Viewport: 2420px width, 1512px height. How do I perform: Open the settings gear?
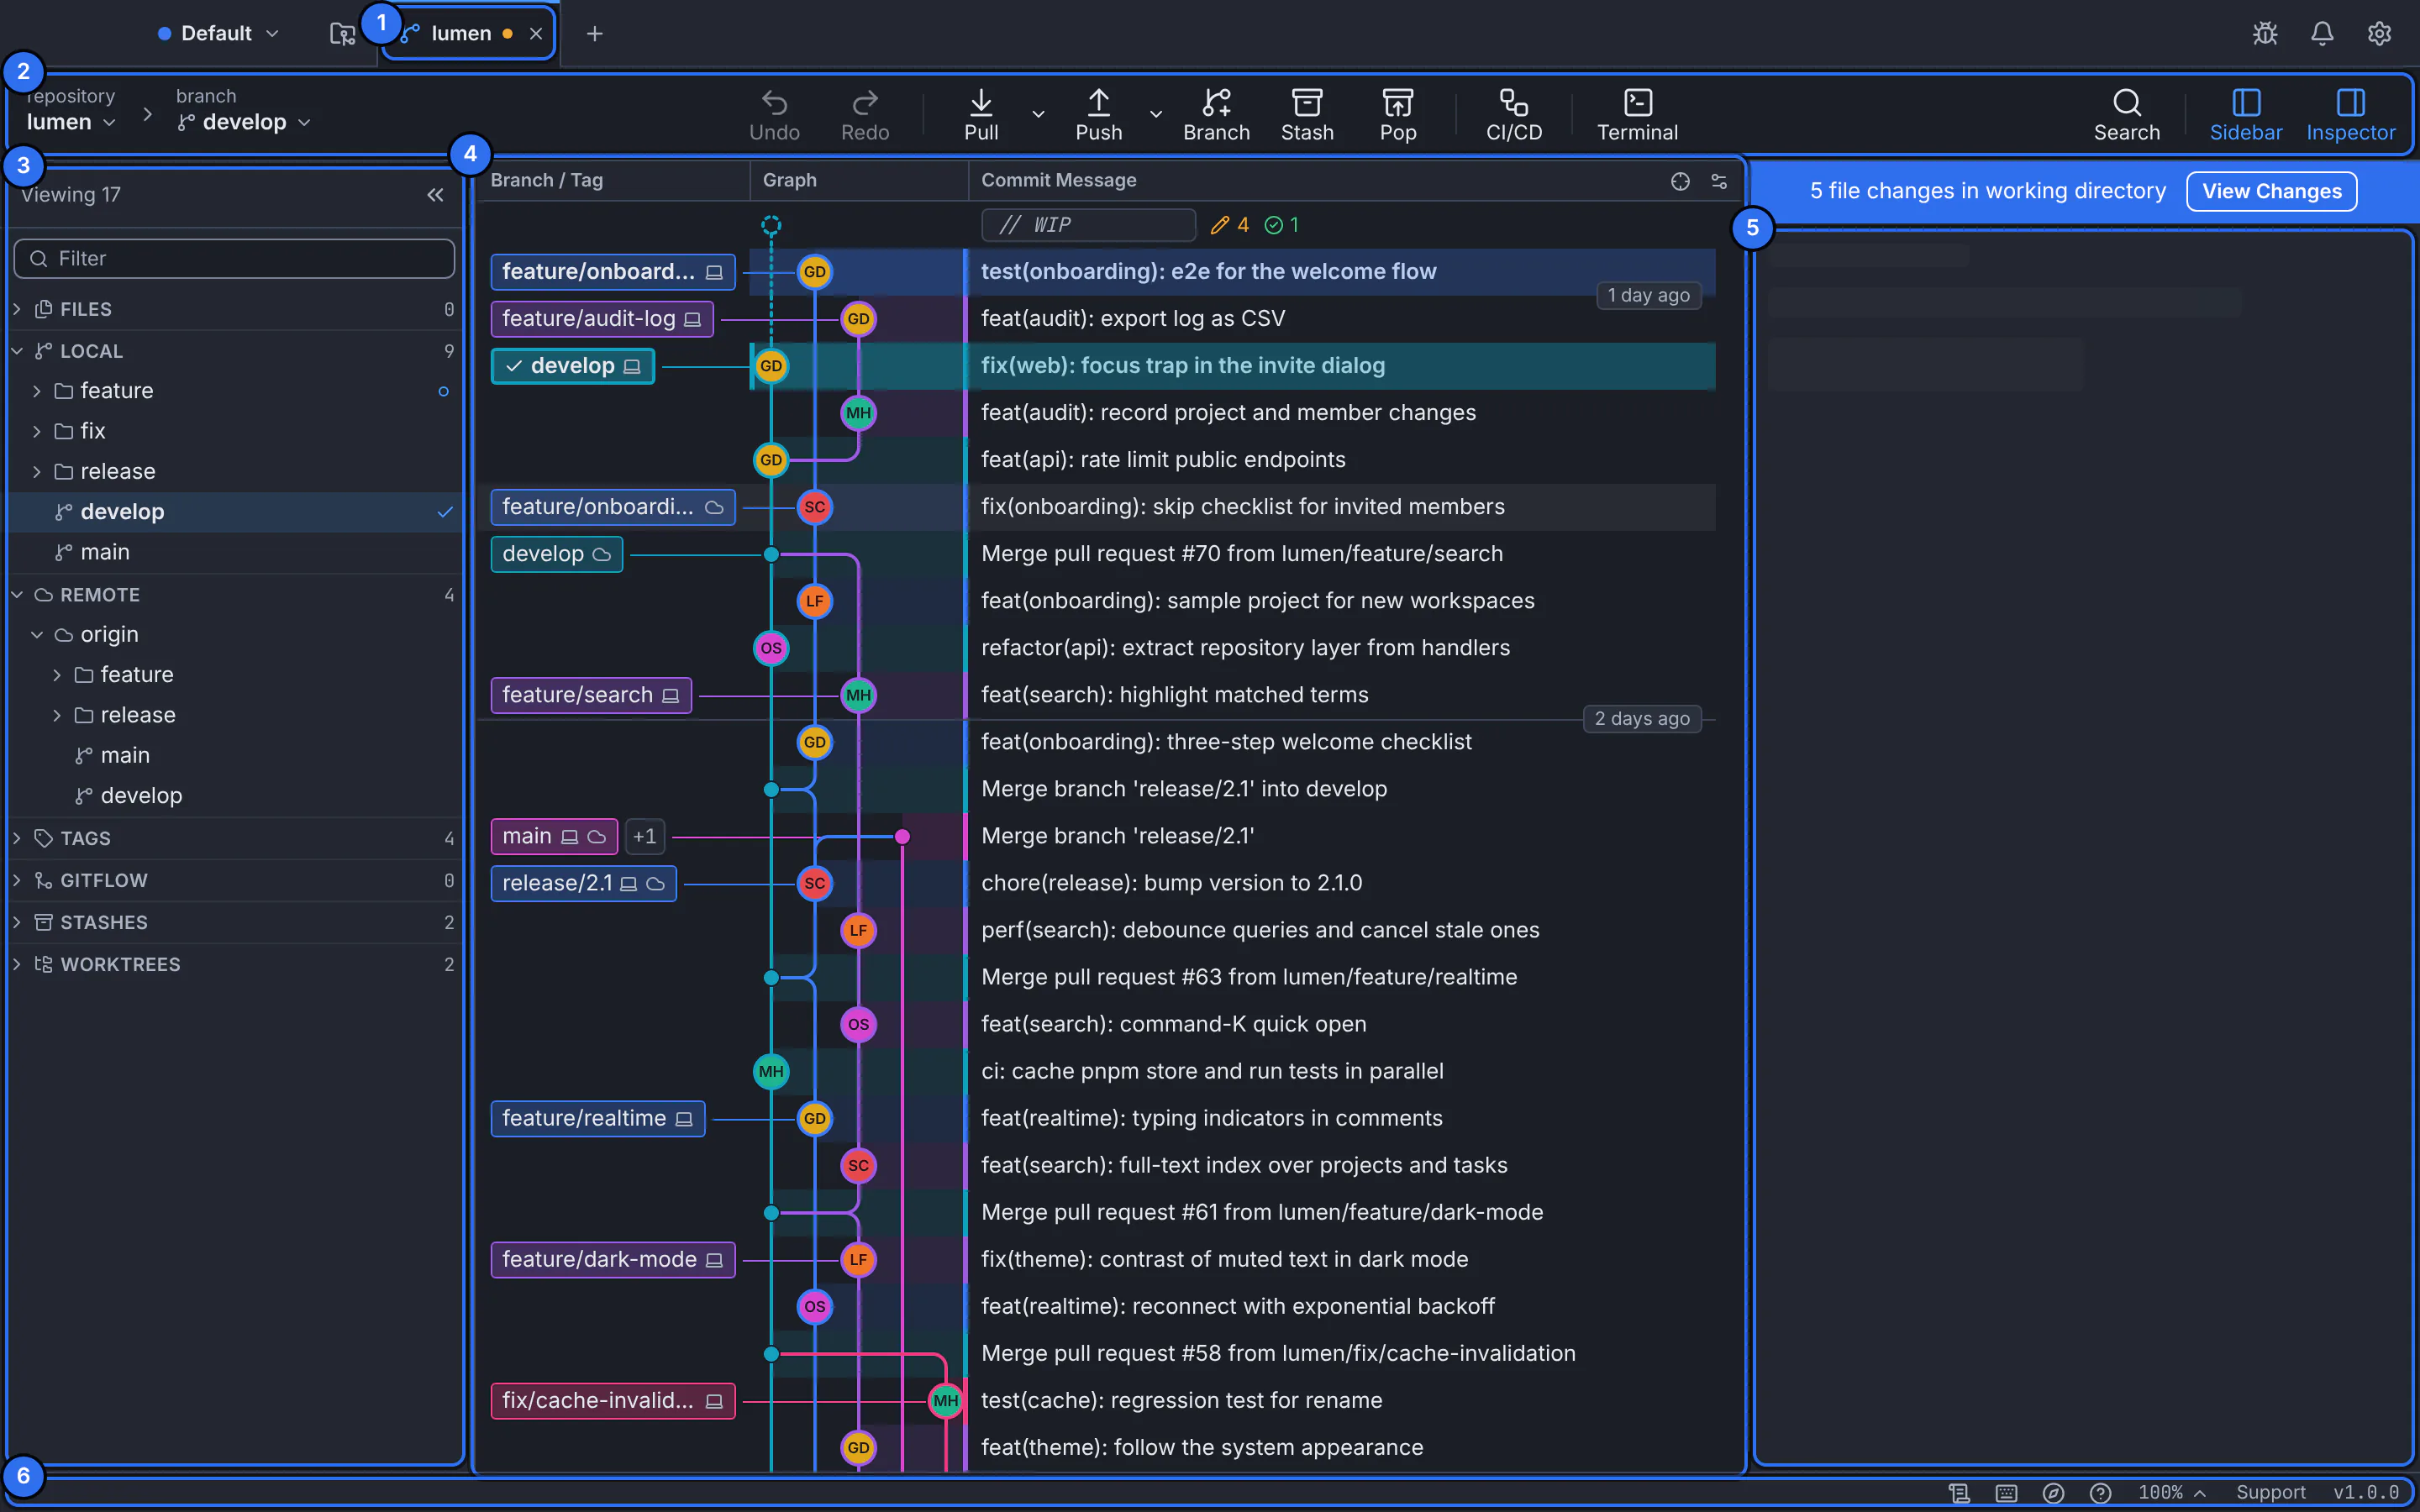click(x=2379, y=34)
